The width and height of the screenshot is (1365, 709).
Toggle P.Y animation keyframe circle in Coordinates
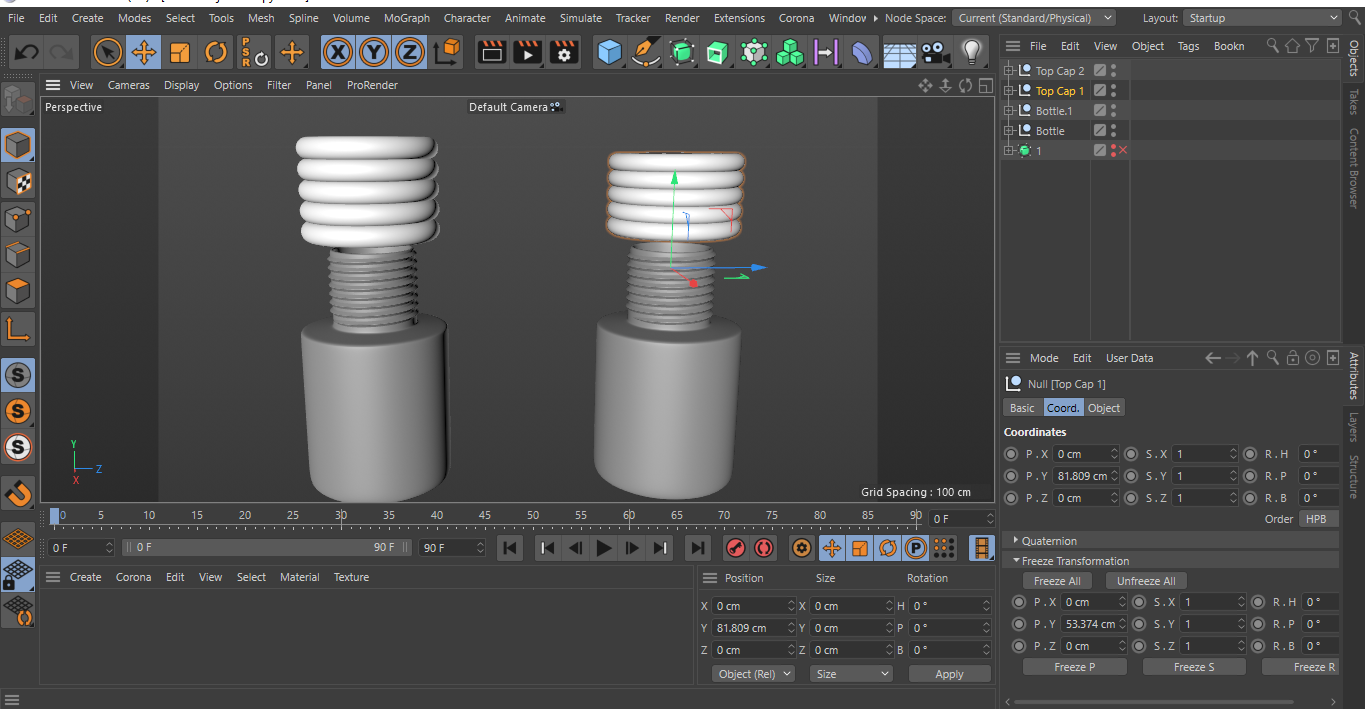[1011, 476]
